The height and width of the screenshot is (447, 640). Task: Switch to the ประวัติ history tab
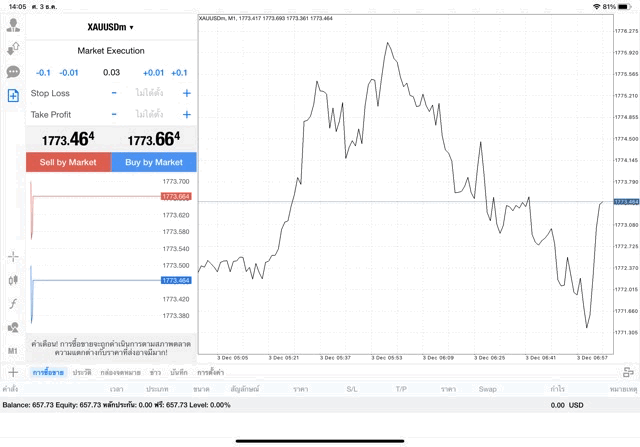pyautogui.click(x=82, y=372)
